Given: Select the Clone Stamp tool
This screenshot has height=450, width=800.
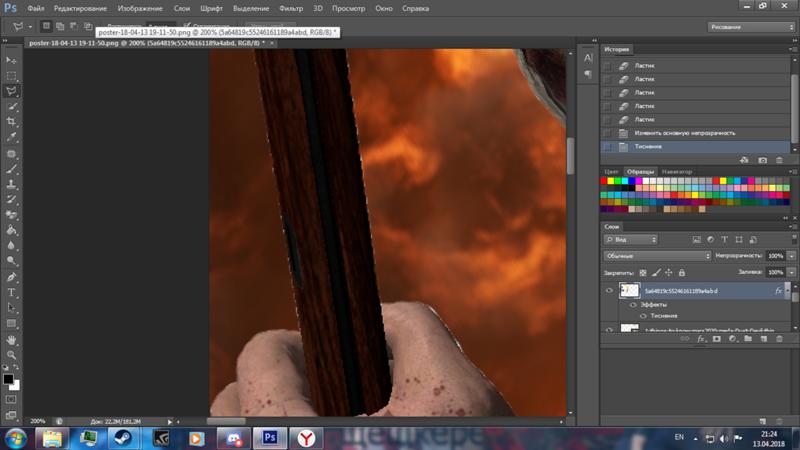Looking at the screenshot, I should pos(11,184).
